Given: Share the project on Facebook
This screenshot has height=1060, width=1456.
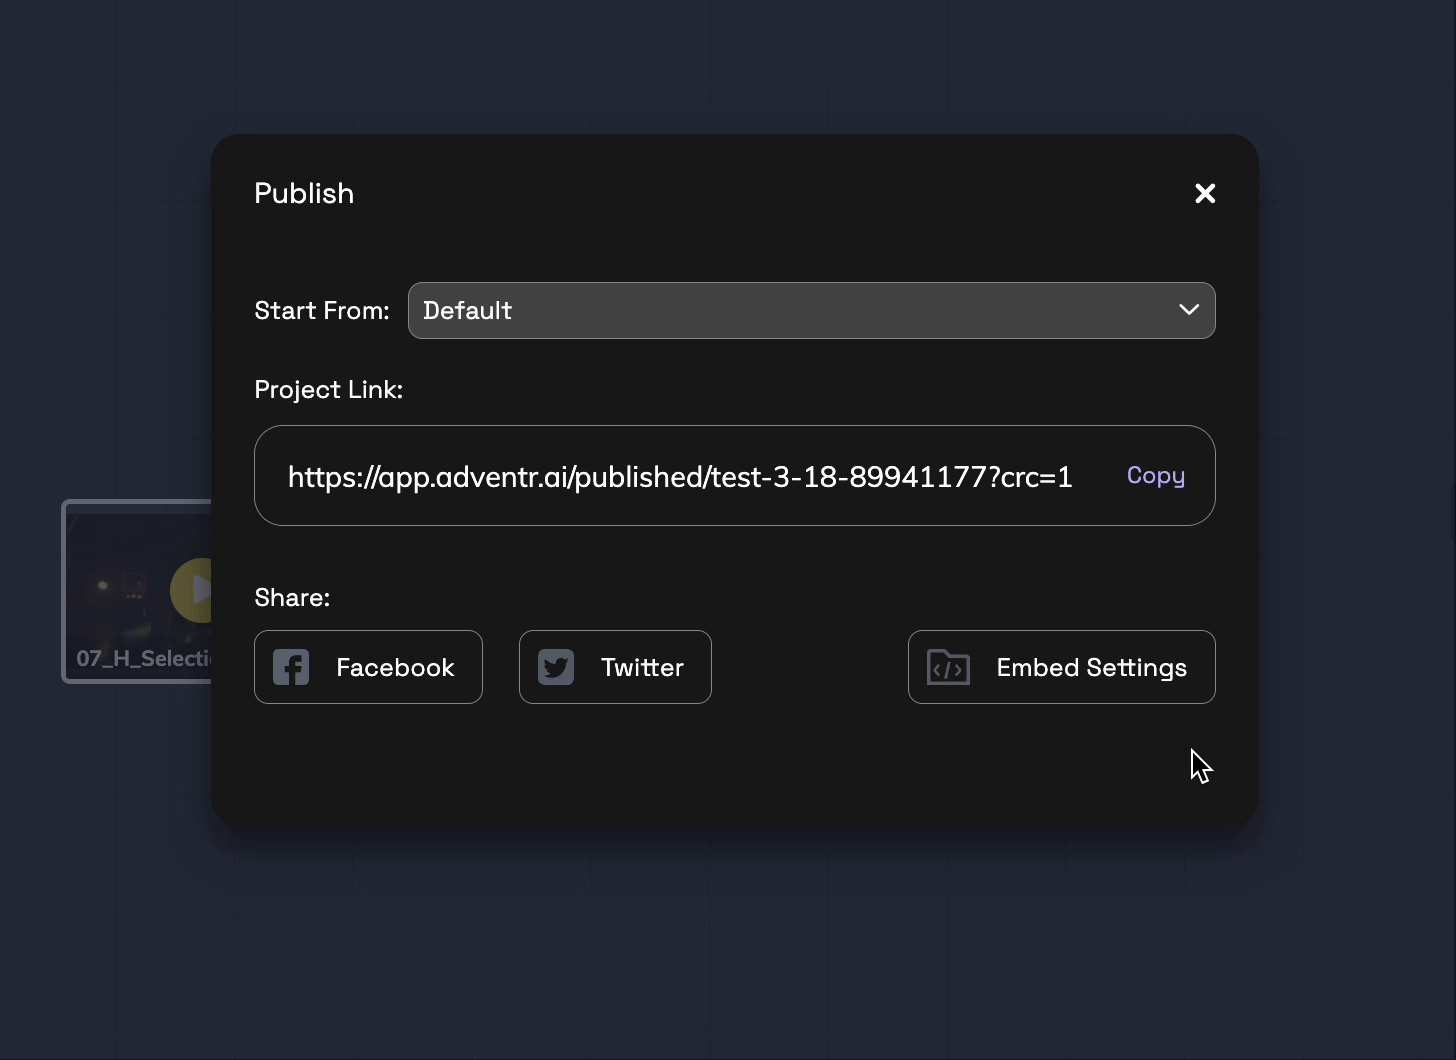Looking at the screenshot, I should click(x=368, y=667).
